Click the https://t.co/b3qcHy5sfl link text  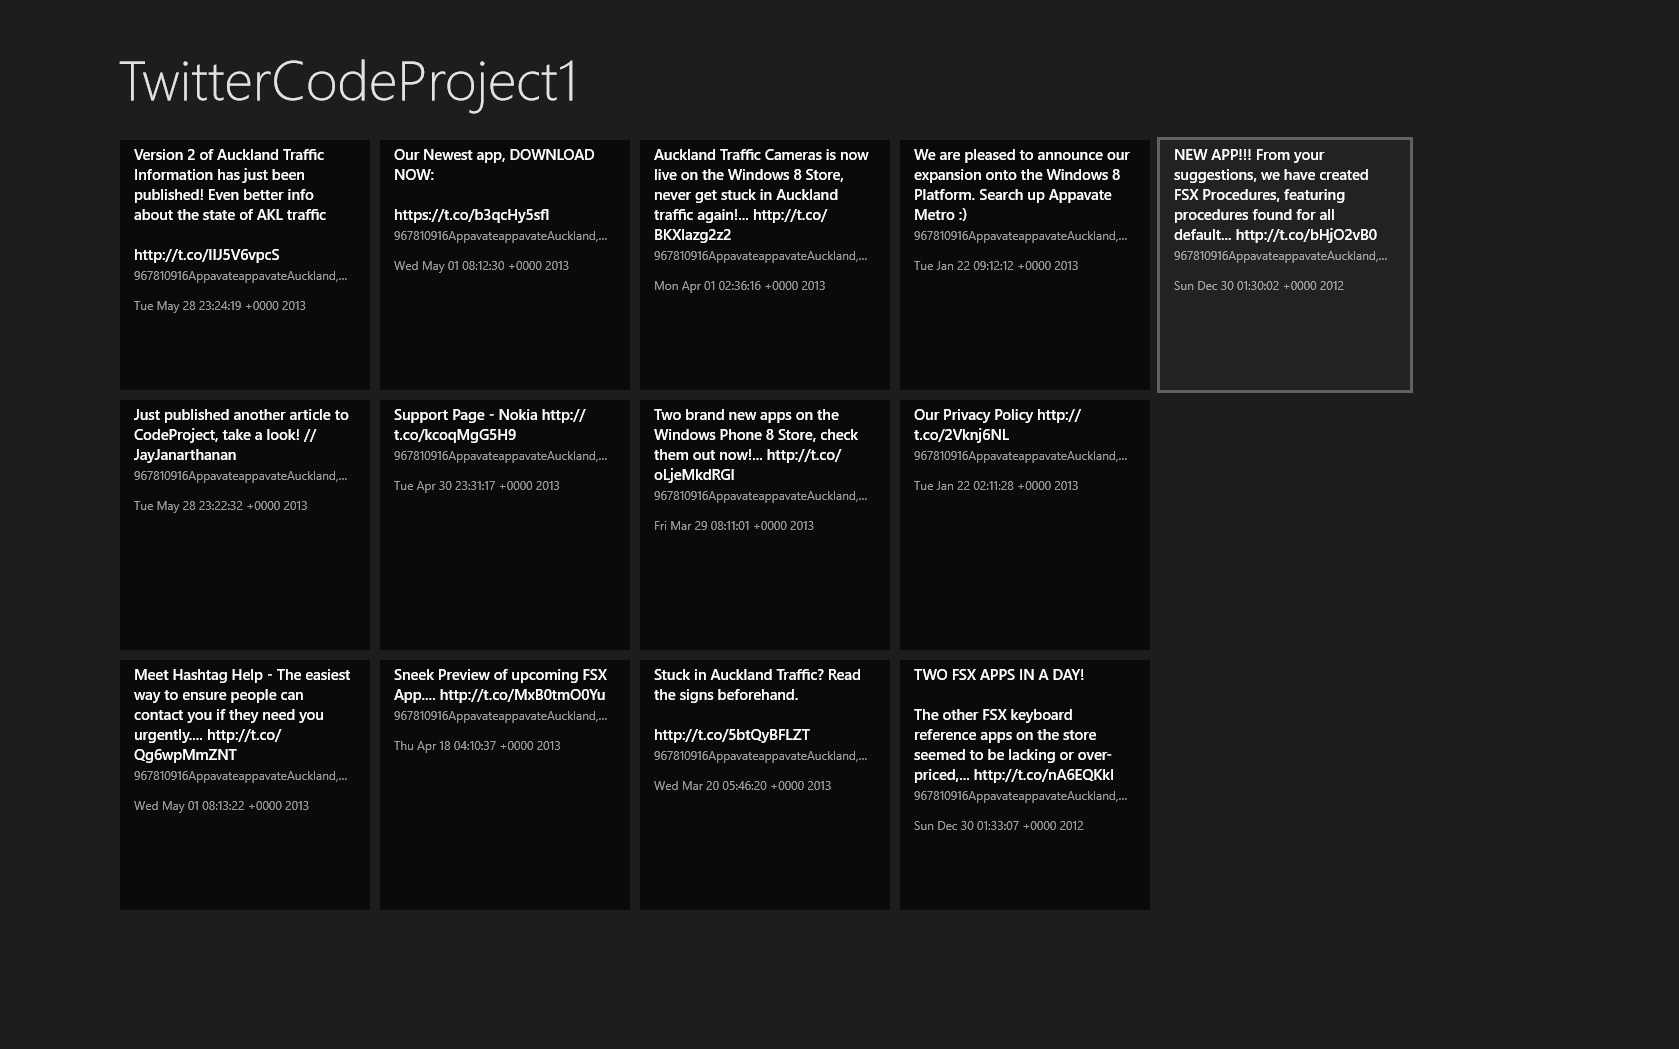(471, 215)
